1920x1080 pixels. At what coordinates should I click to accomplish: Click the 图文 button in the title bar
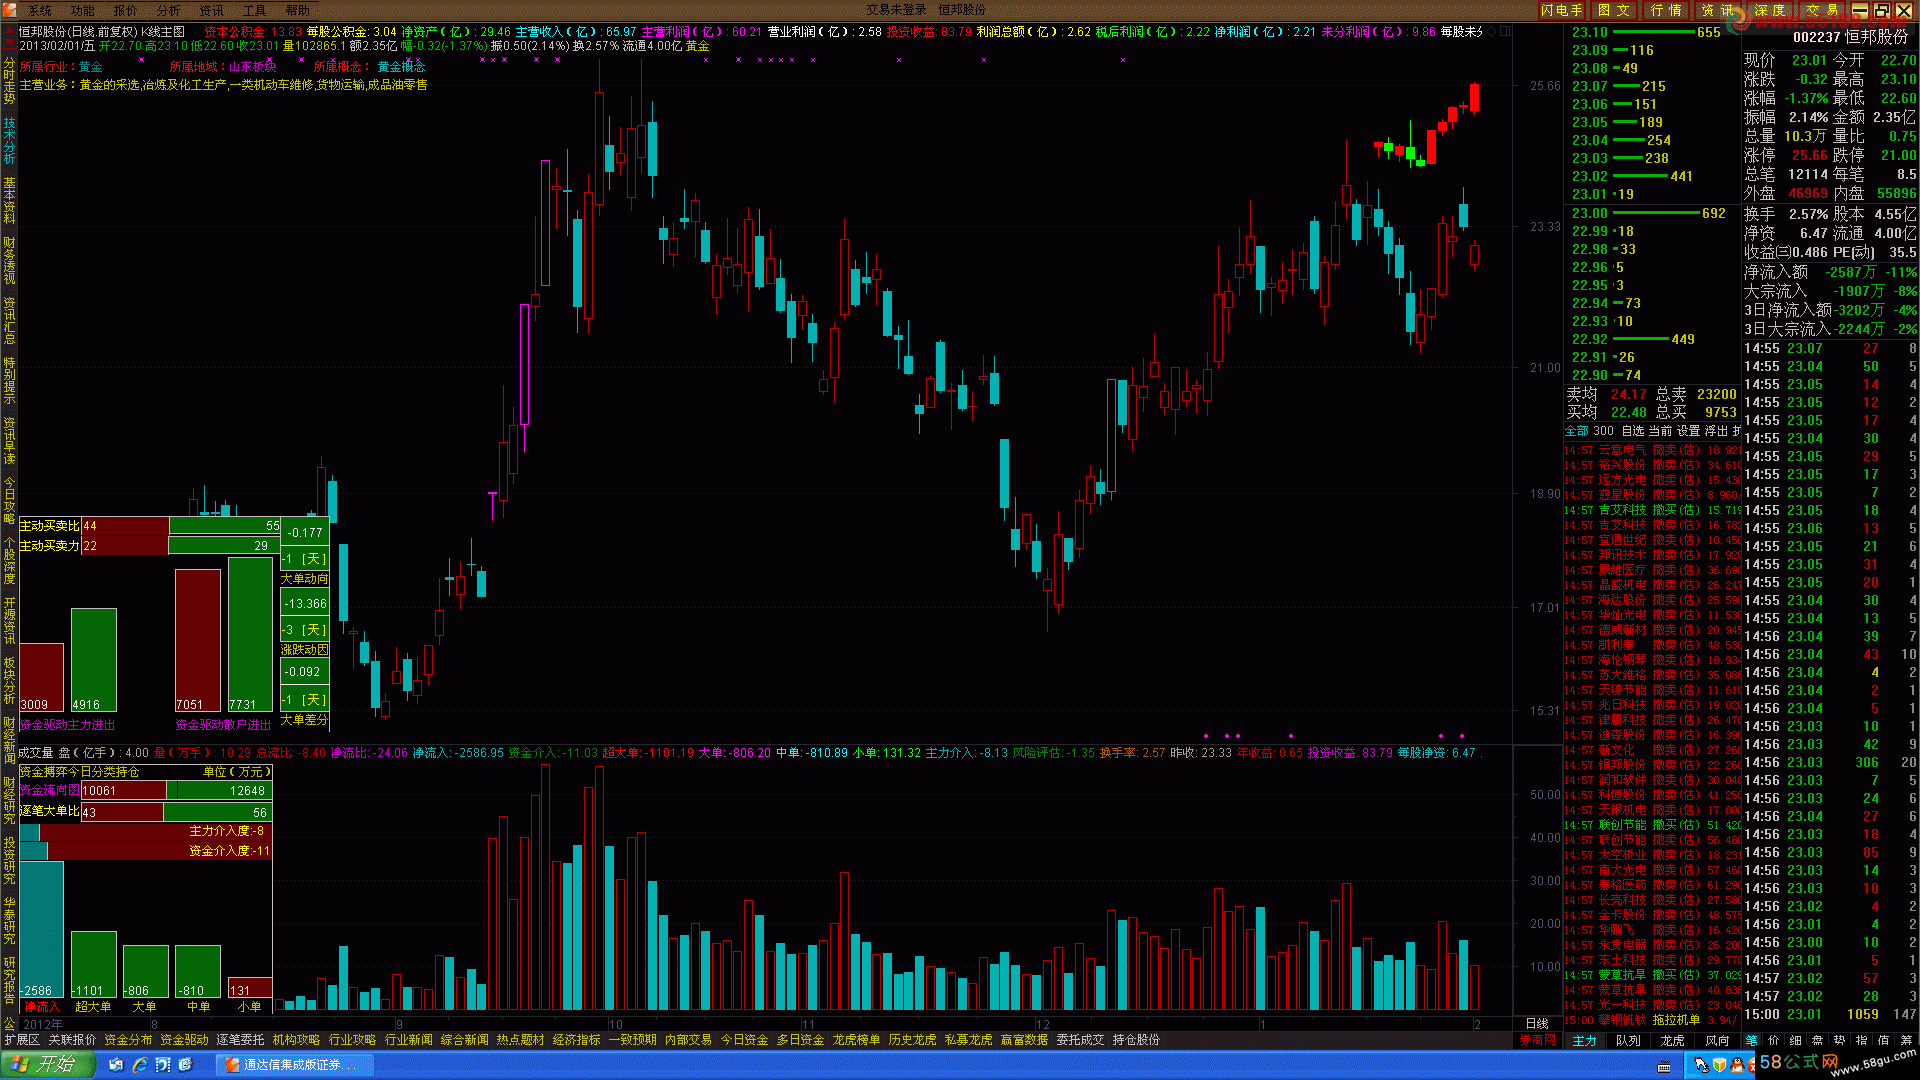click(1613, 10)
